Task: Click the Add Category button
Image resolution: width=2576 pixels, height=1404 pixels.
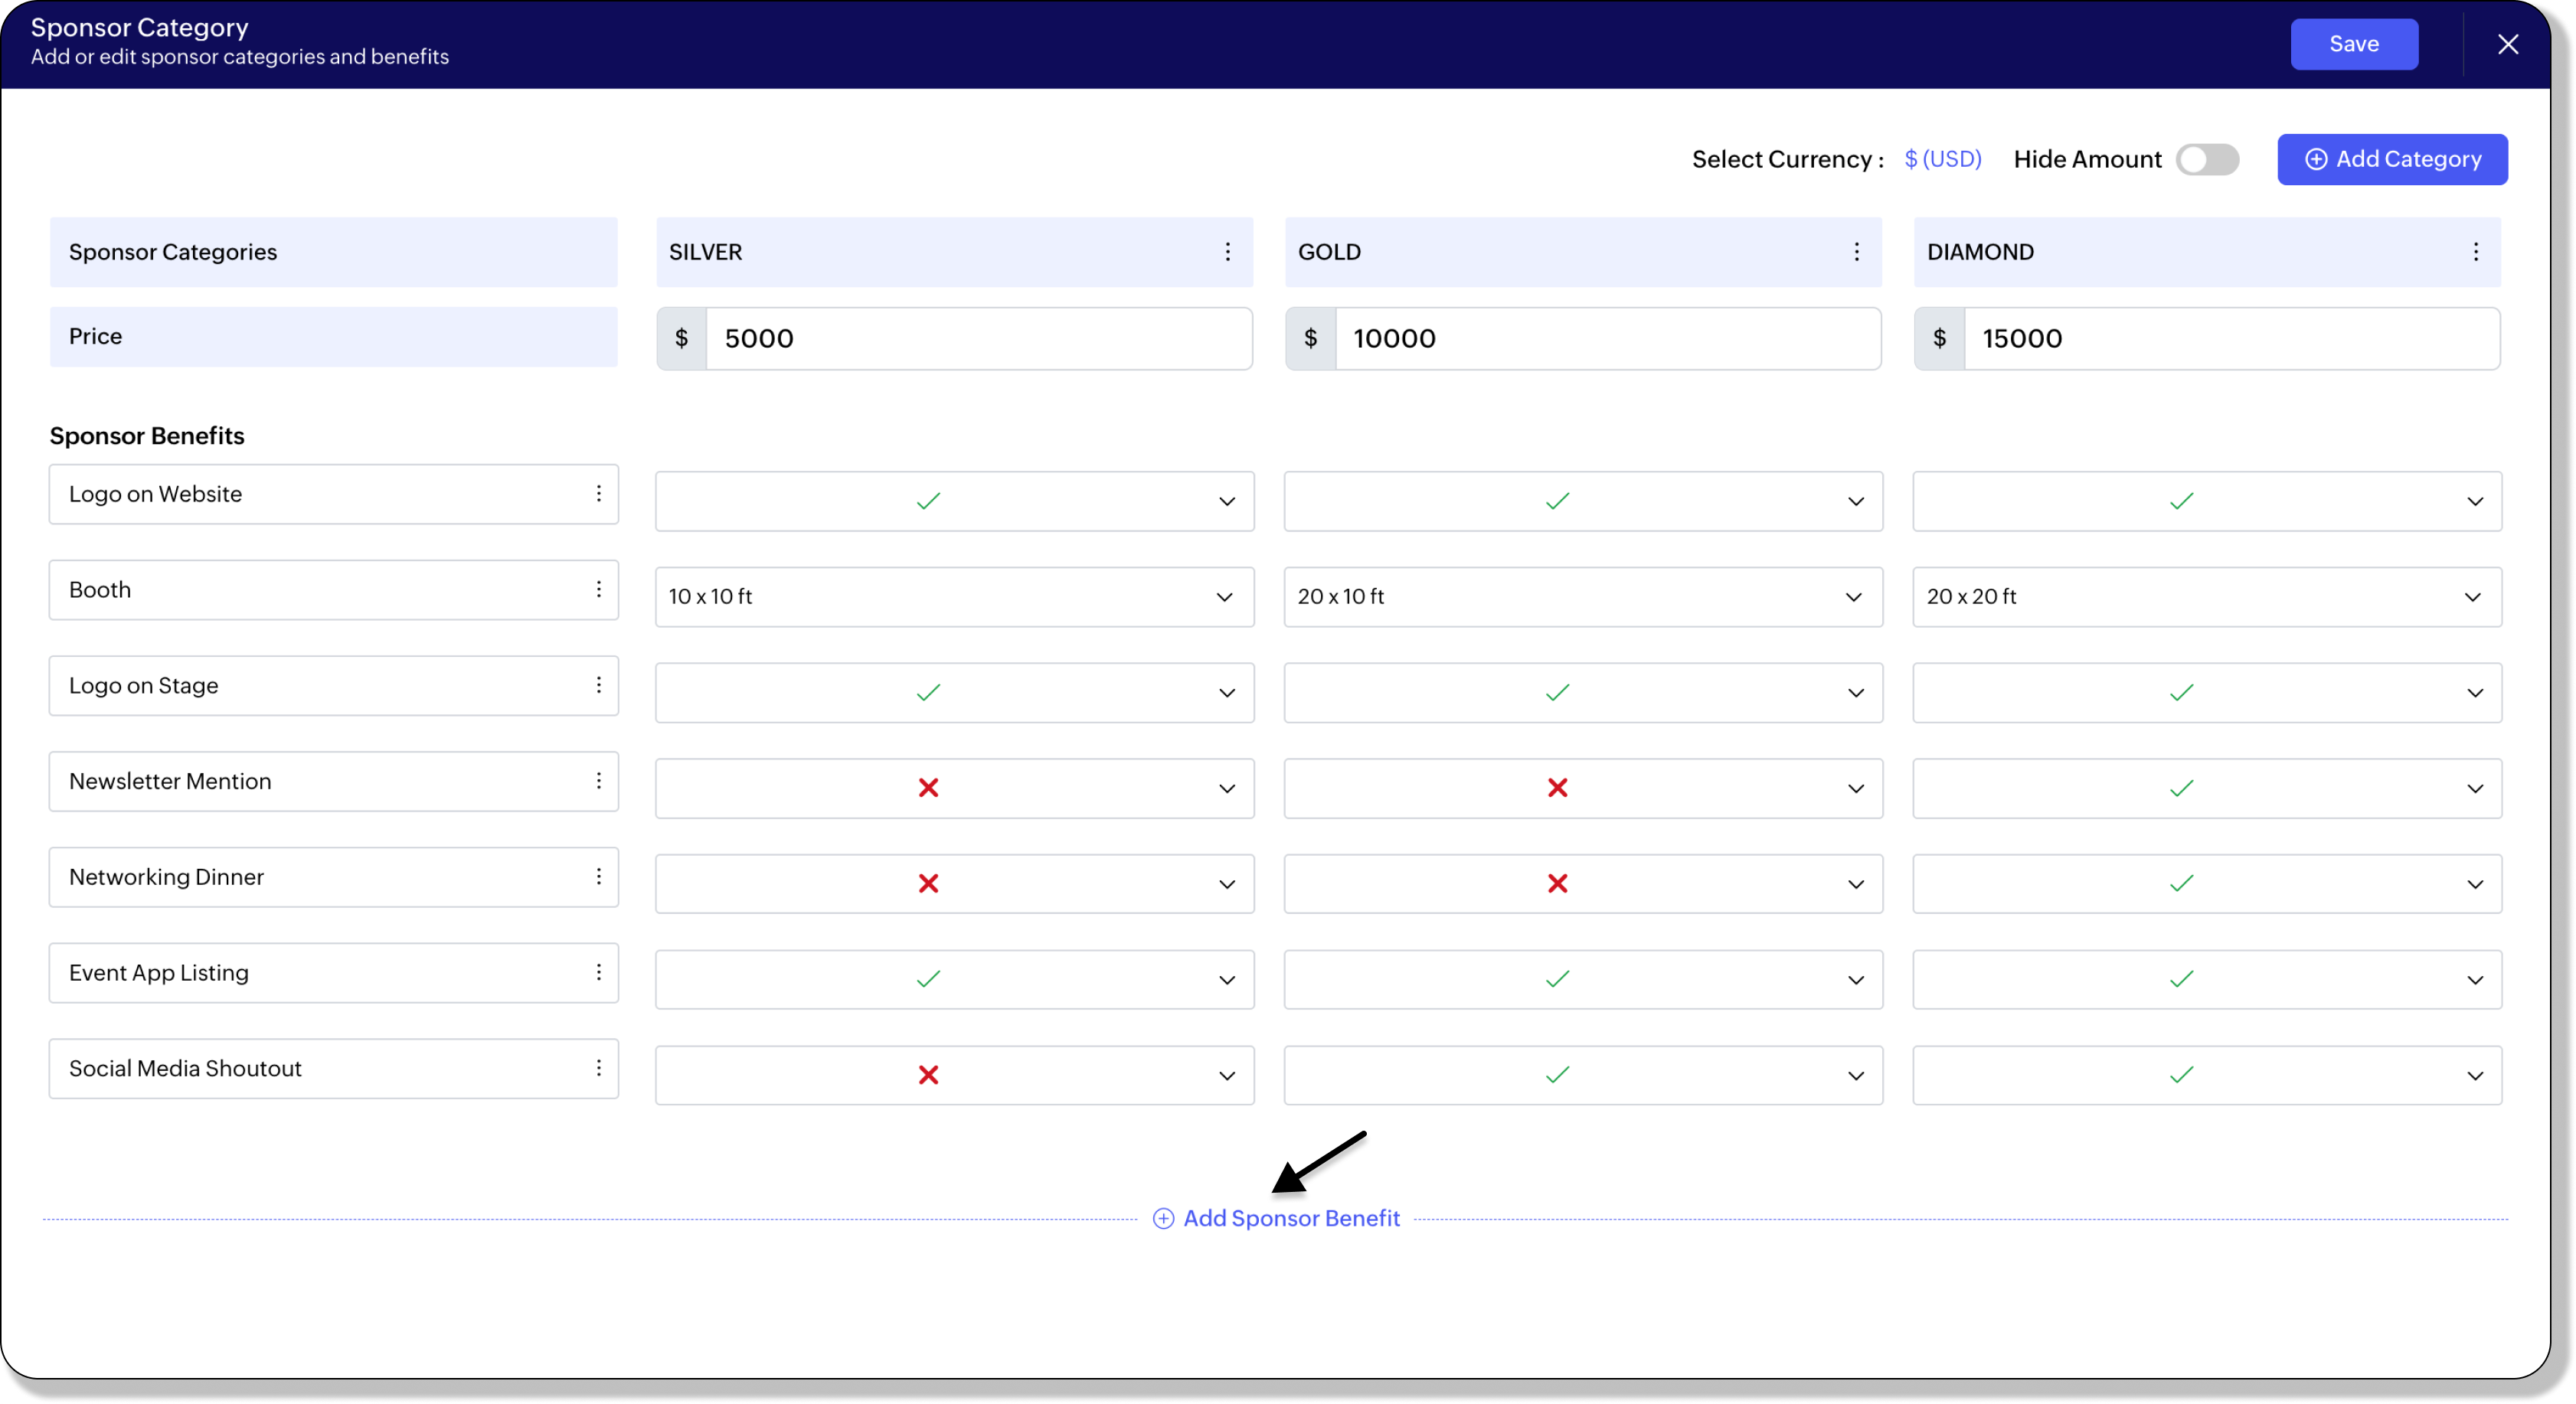Action: click(2392, 160)
